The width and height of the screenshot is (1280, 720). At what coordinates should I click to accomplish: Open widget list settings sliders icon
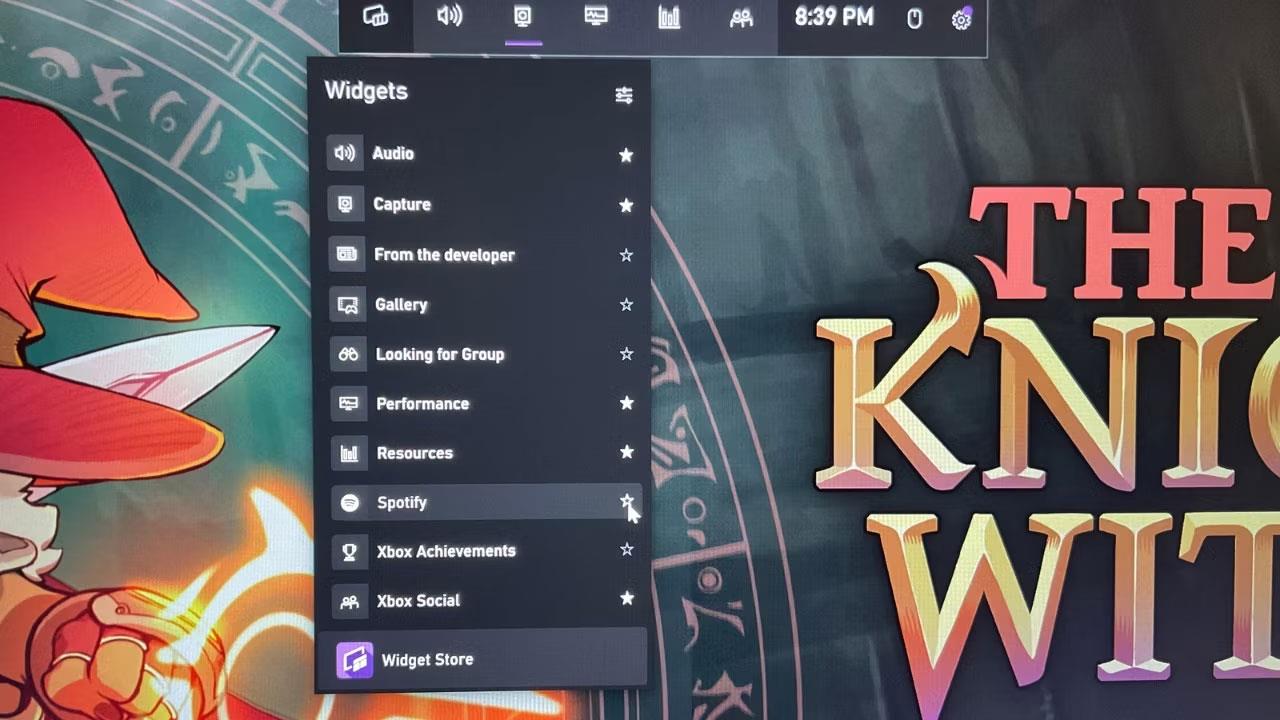click(624, 95)
